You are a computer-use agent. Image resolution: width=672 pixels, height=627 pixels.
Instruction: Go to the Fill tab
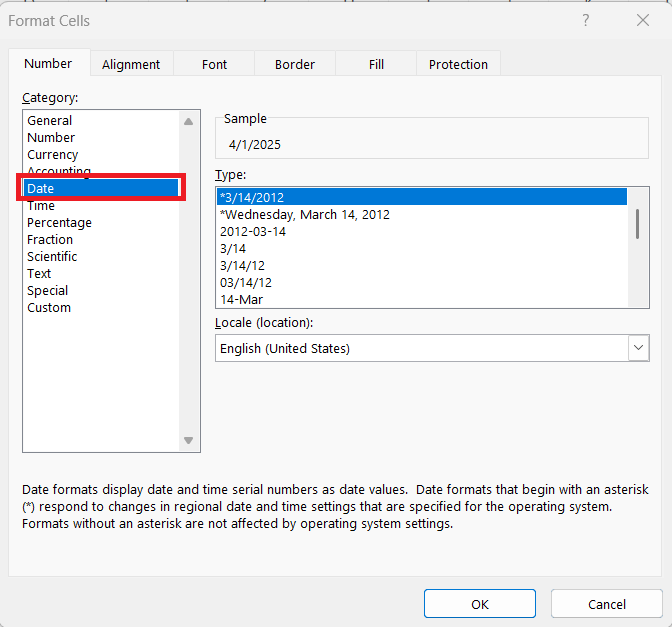click(x=376, y=64)
